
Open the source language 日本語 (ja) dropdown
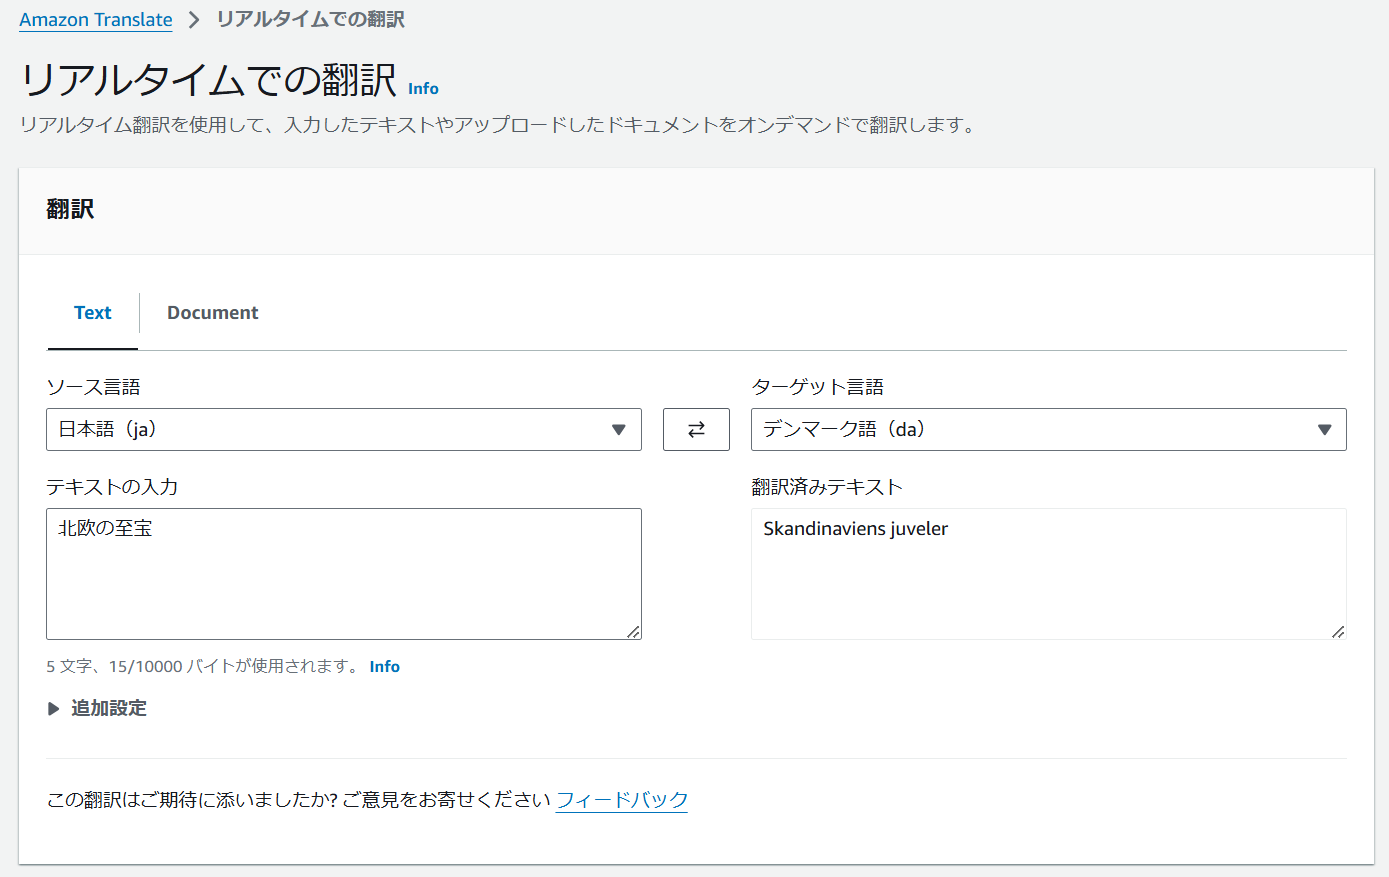coord(344,429)
